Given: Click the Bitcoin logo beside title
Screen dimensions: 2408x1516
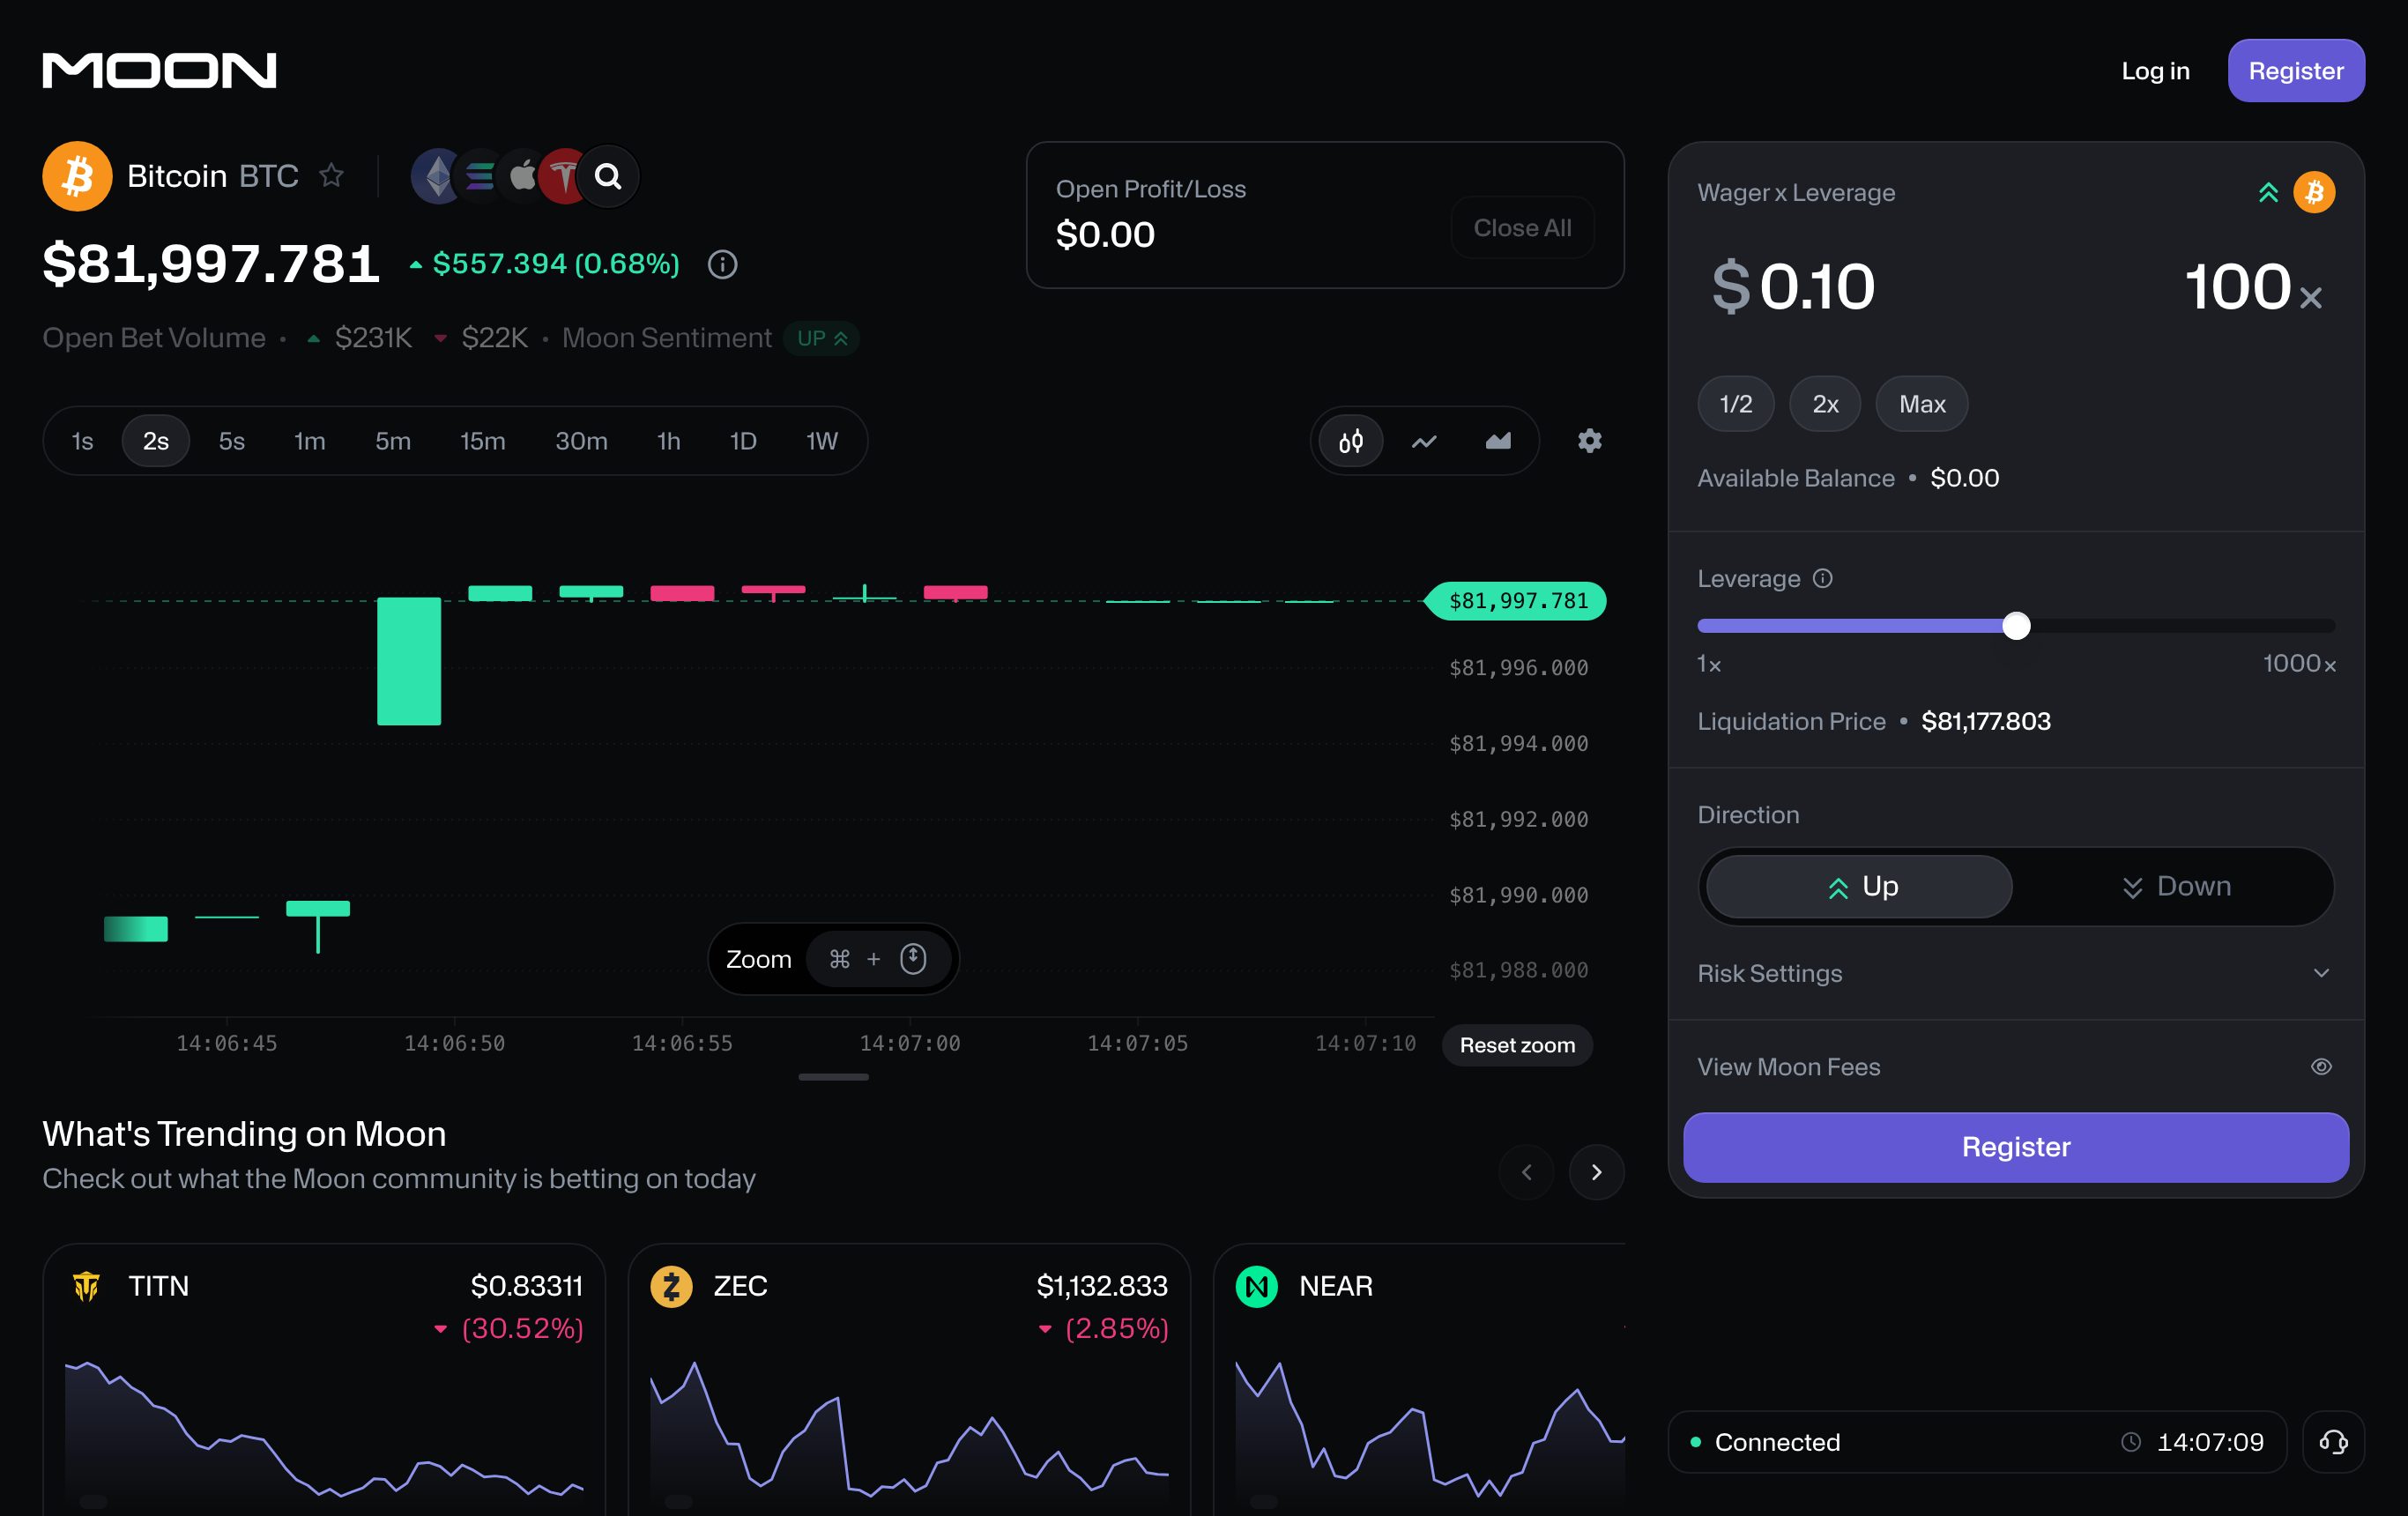Looking at the screenshot, I should (77, 177).
